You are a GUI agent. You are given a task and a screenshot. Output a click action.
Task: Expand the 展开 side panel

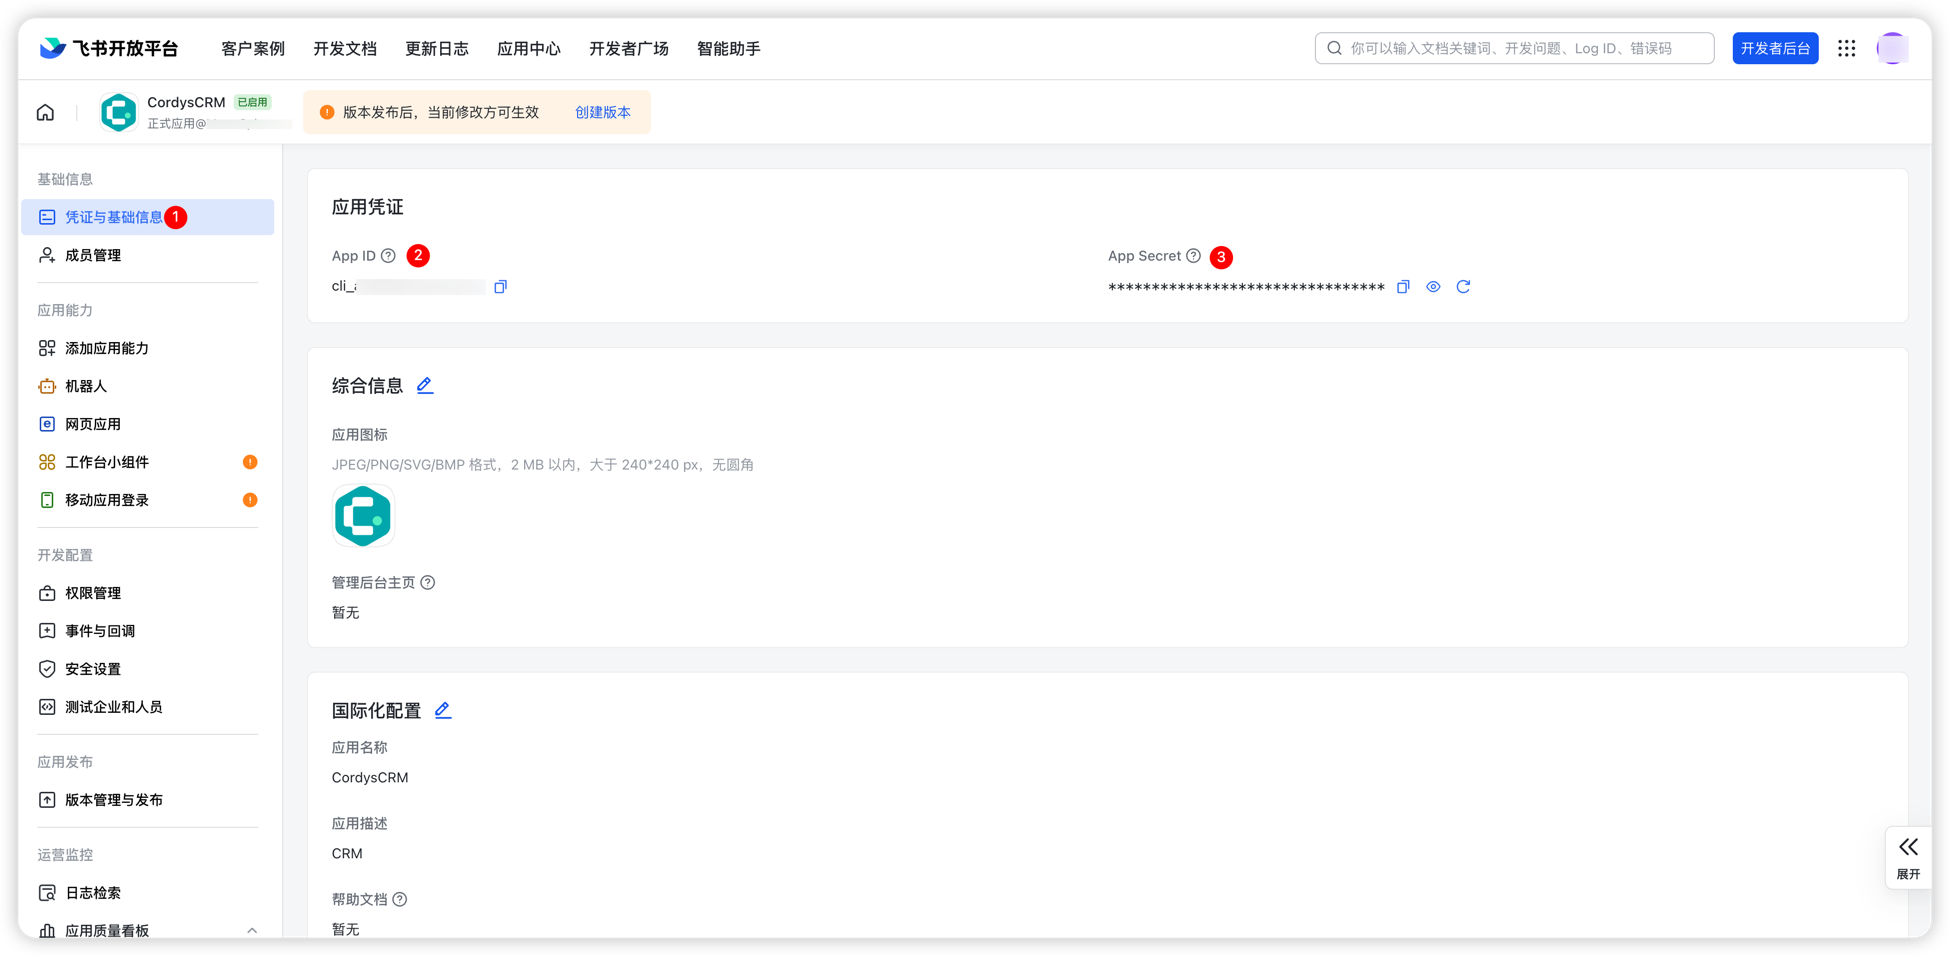tap(1908, 857)
